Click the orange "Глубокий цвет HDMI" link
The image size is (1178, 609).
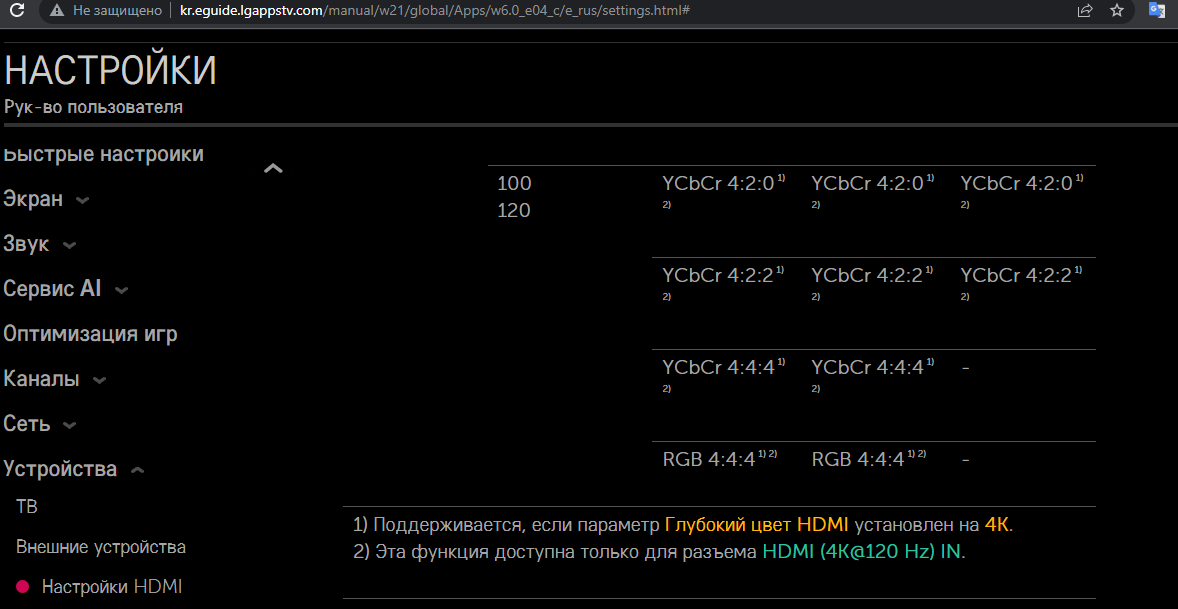coord(756,524)
